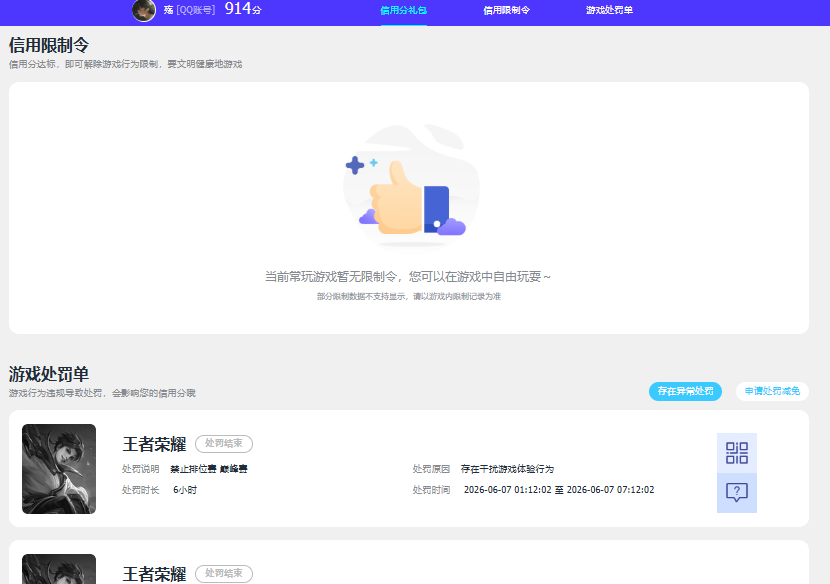
Task: Click the 处罚结束 badge on second 王者荣耀 card
Action: tap(224, 573)
